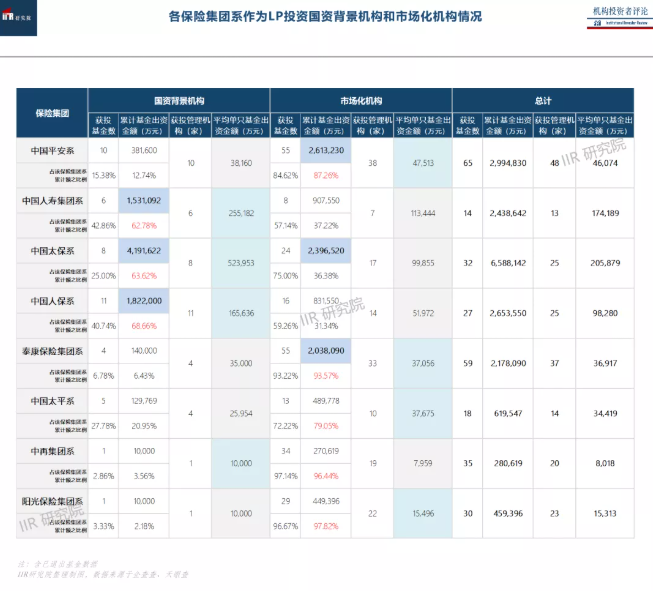Click the 保险集团 column header
Image resolution: width=653 pixels, height=591 pixels.
pos(52,113)
